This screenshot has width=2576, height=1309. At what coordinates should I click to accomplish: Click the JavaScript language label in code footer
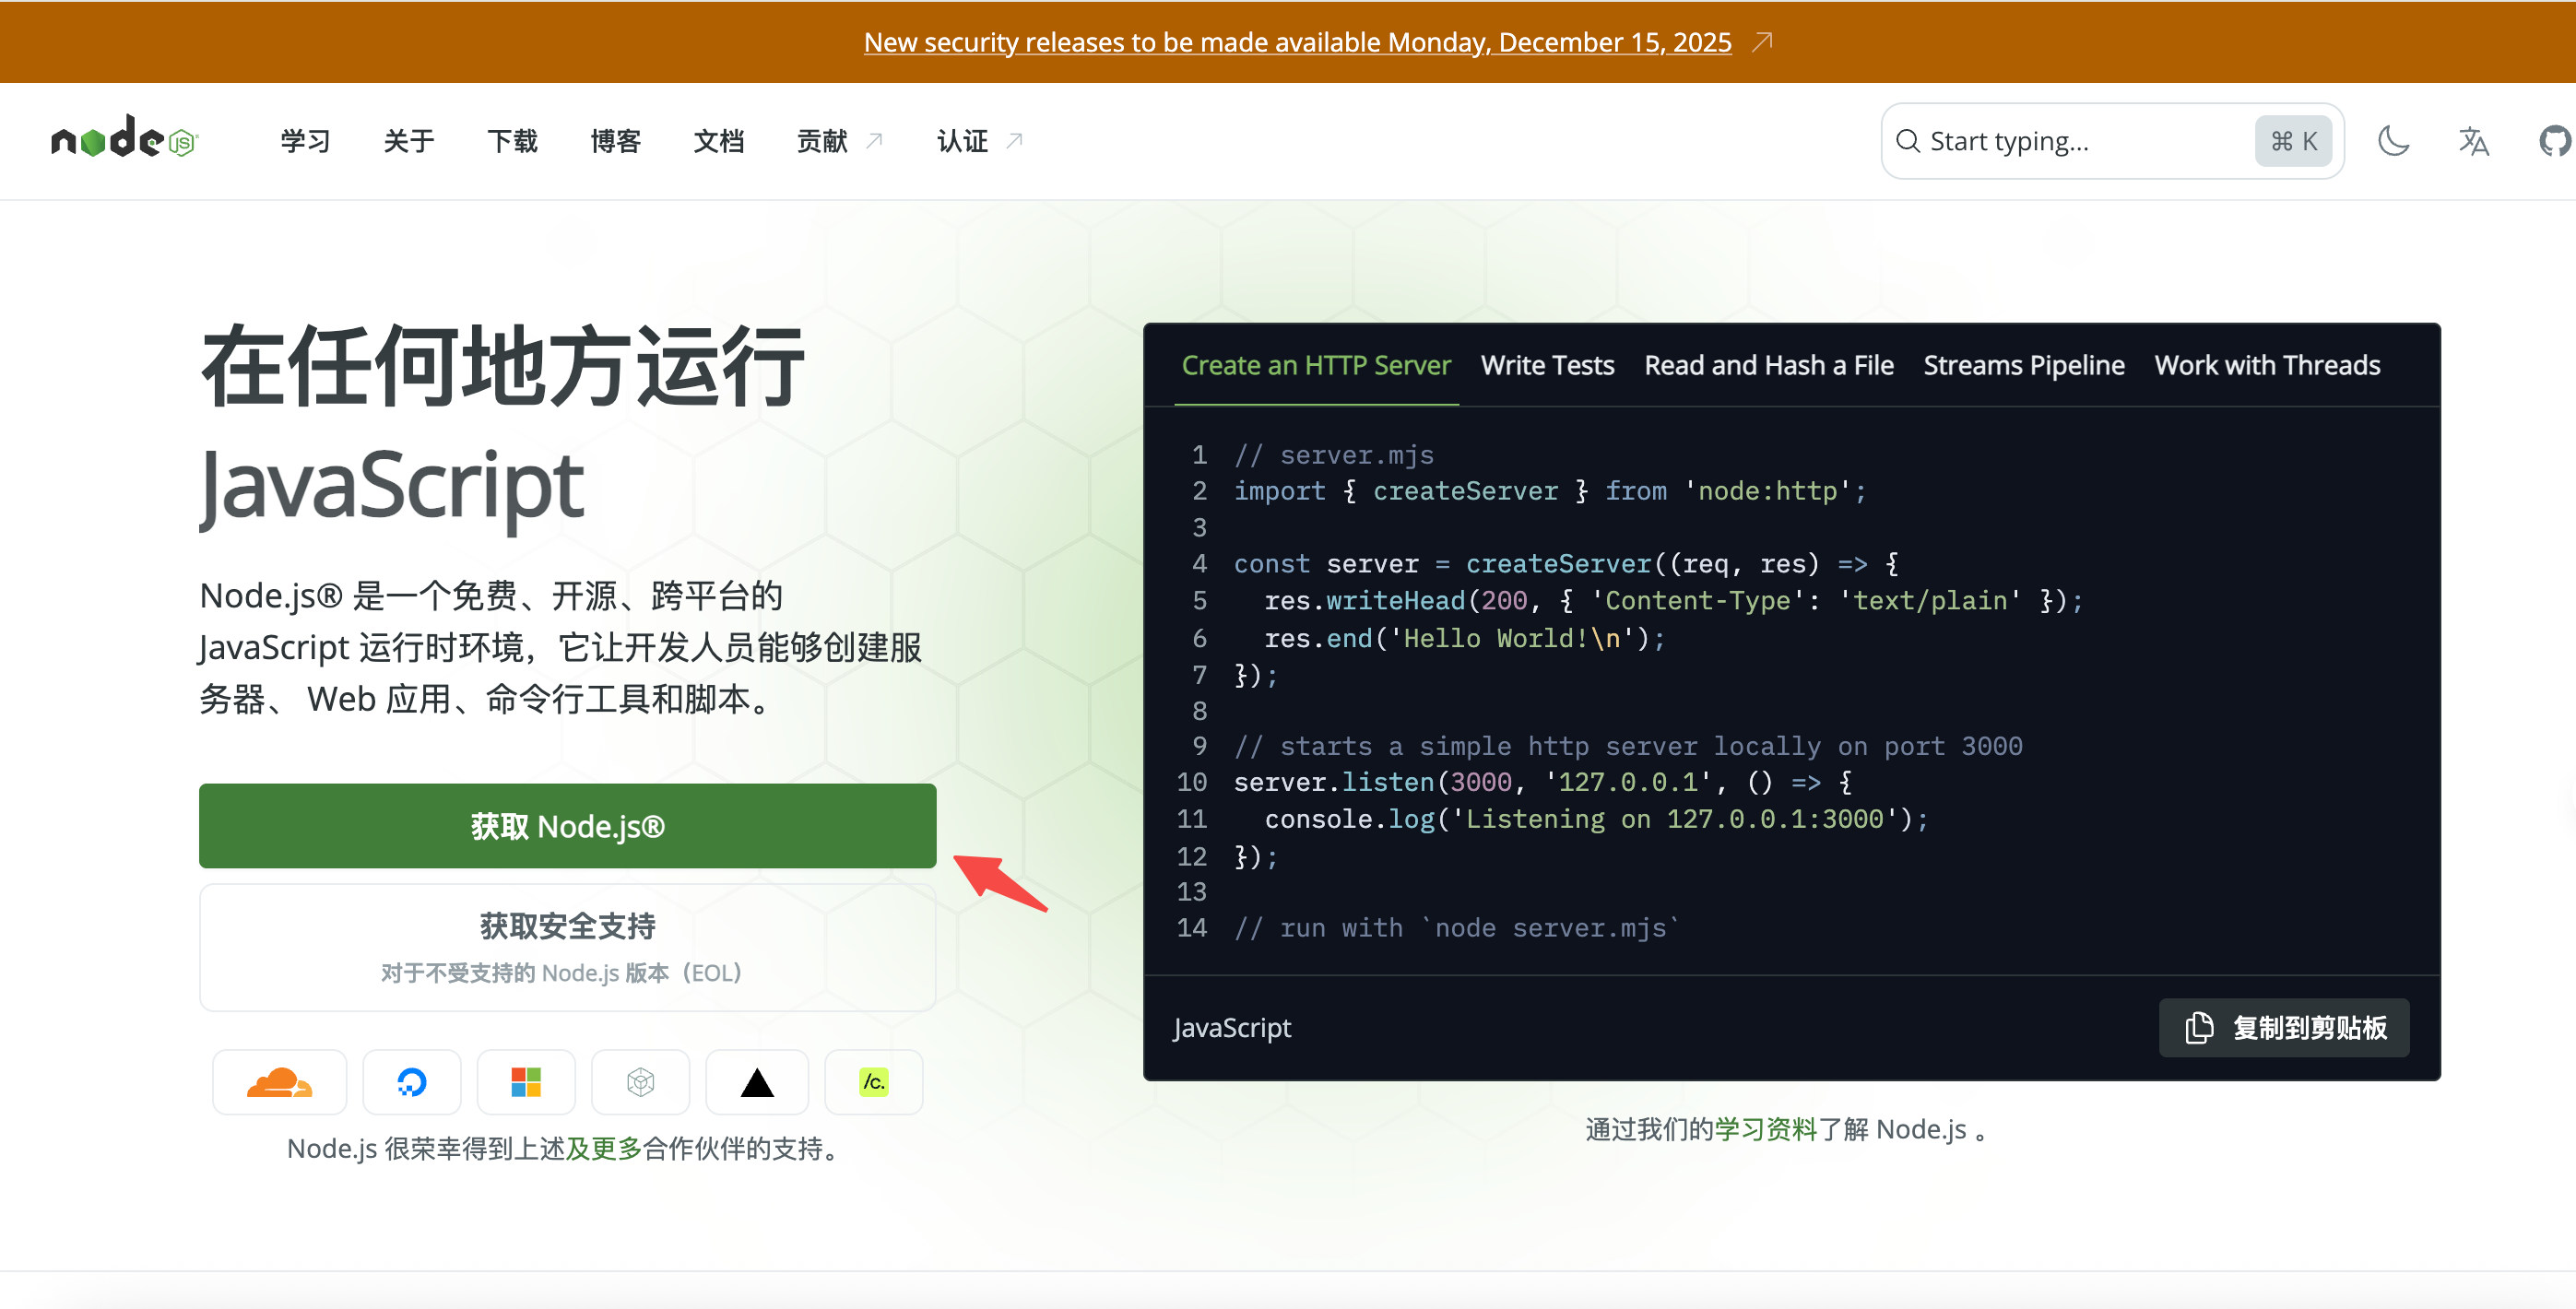click(1232, 1028)
